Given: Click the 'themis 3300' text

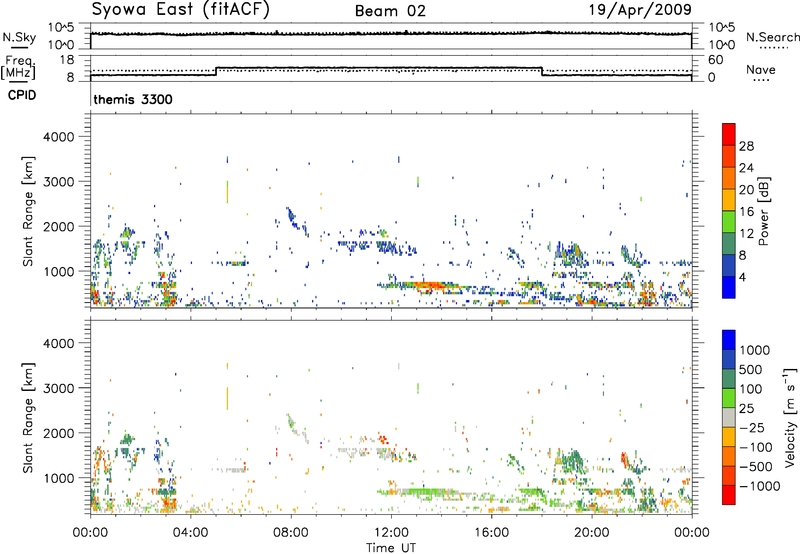Looking at the screenshot, I should pyautogui.click(x=133, y=99).
